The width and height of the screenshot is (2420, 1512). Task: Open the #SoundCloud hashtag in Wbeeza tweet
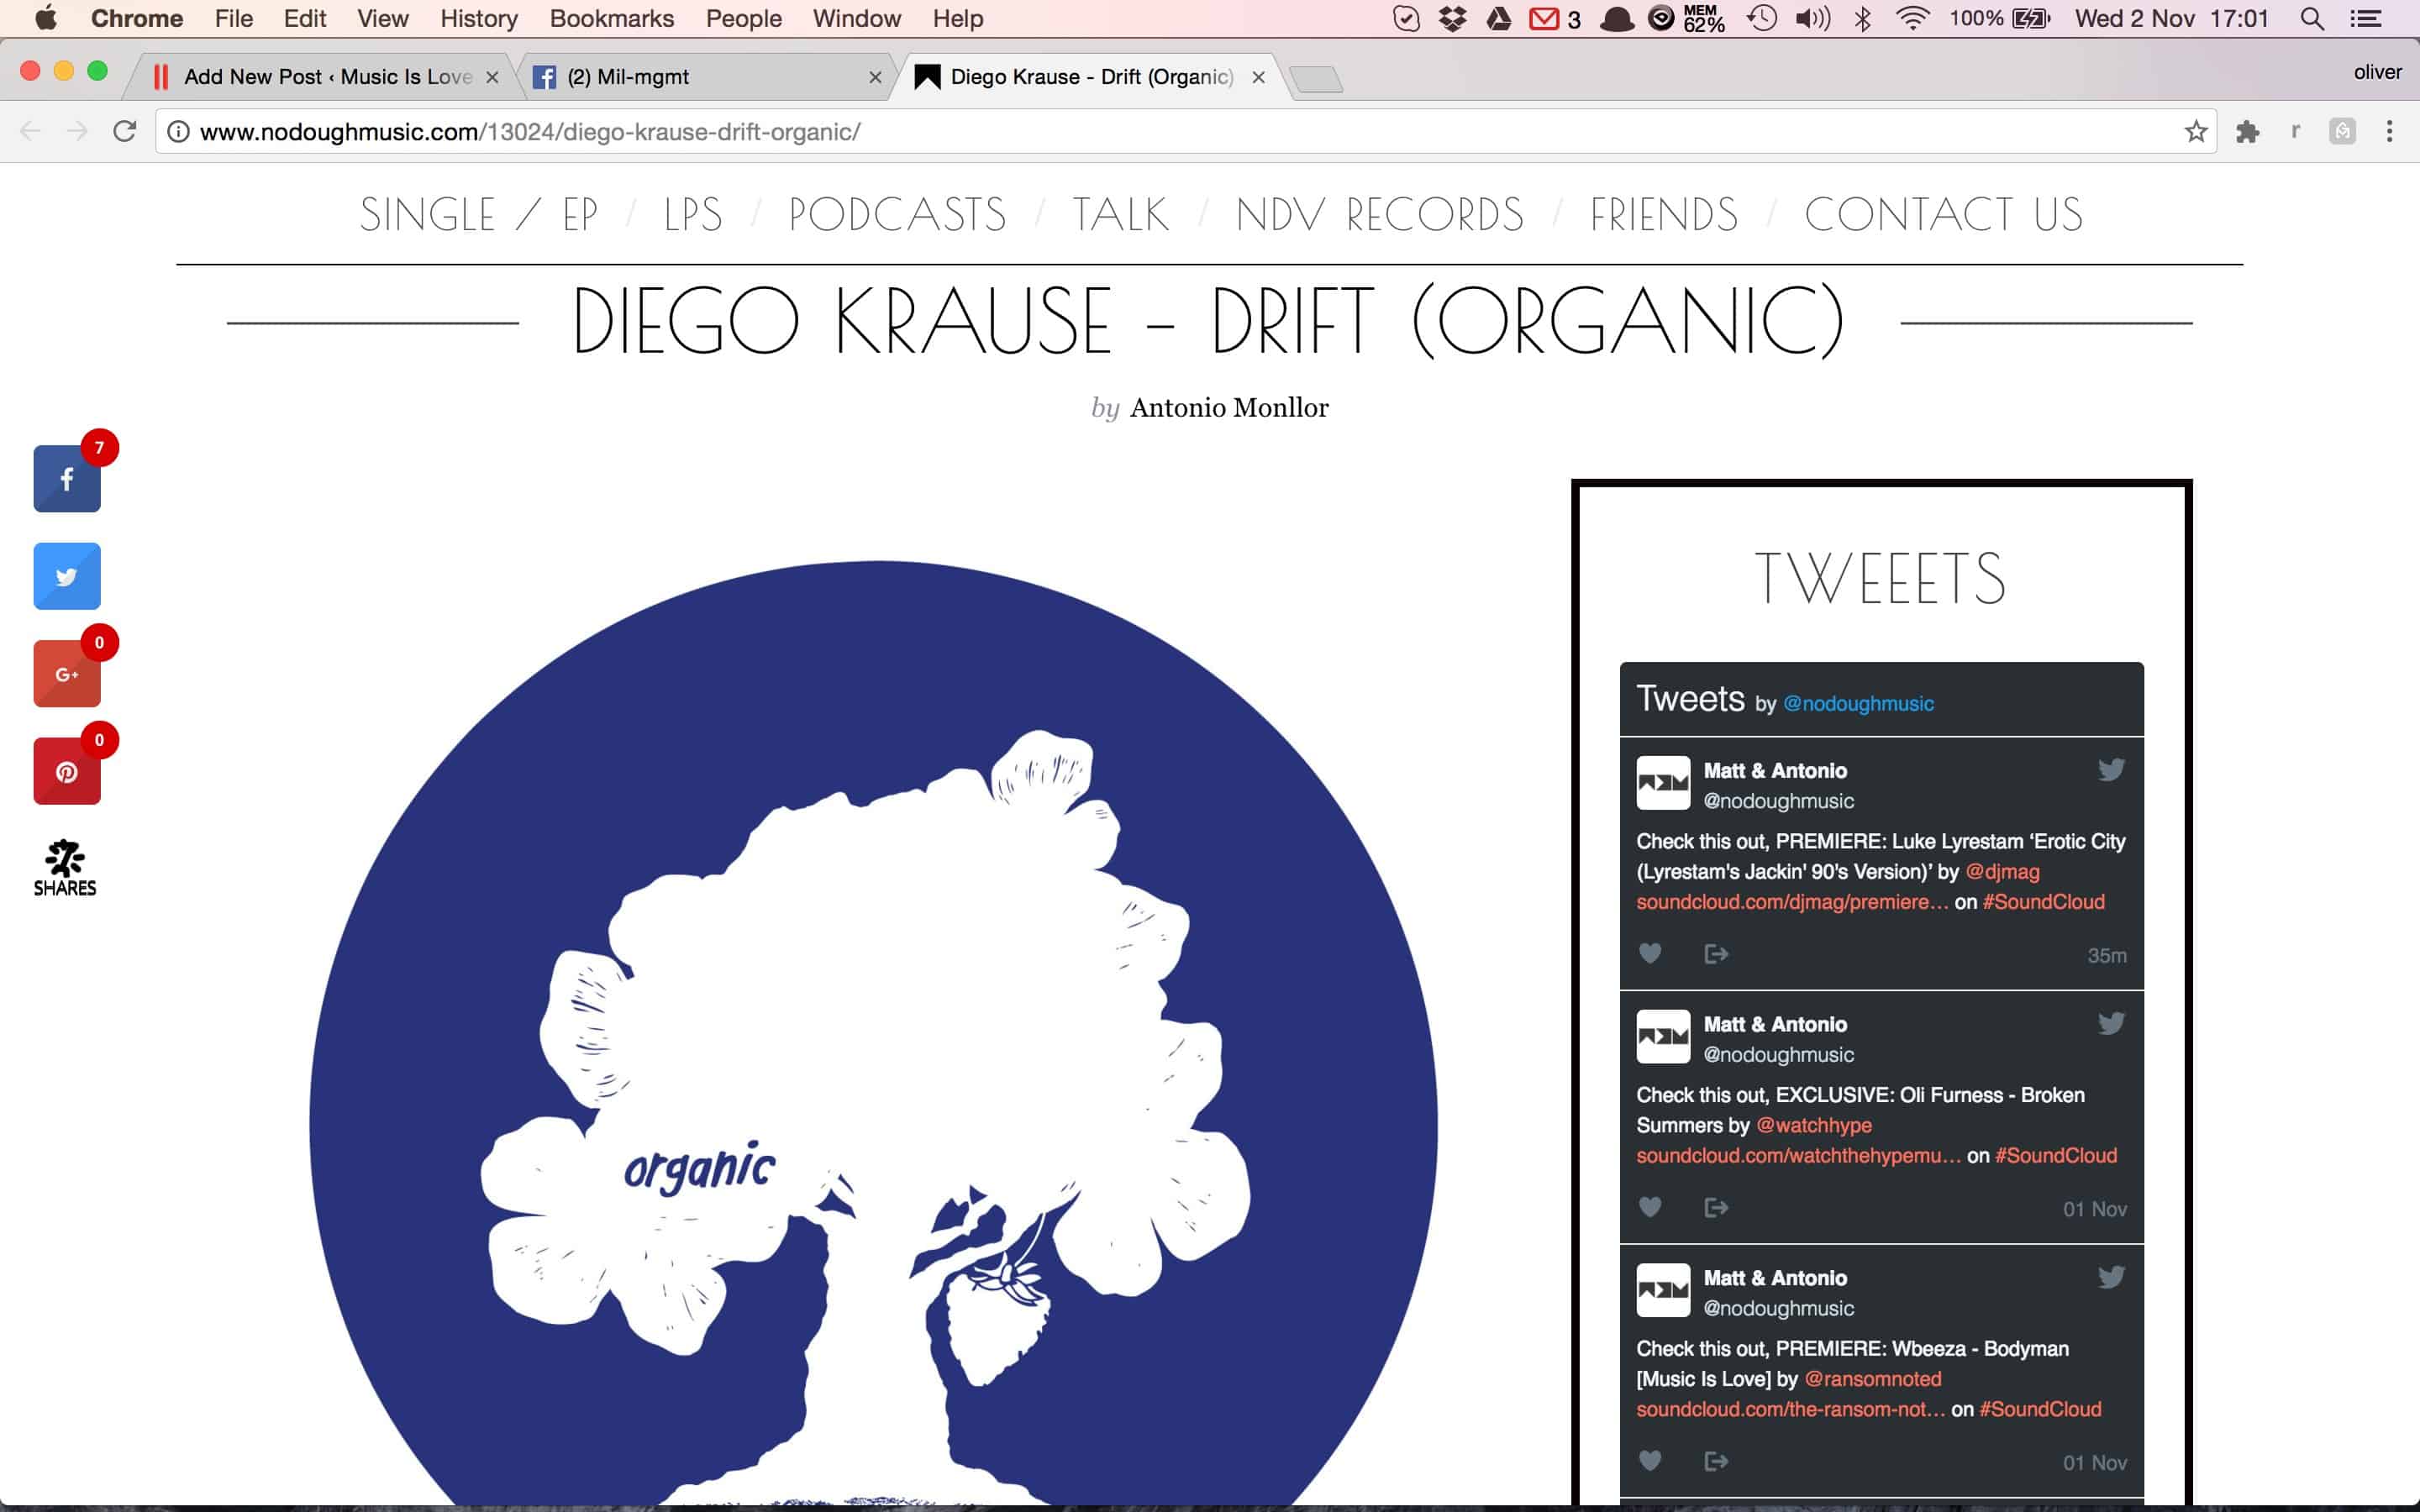pyautogui.click(x=2040, y=1409)
